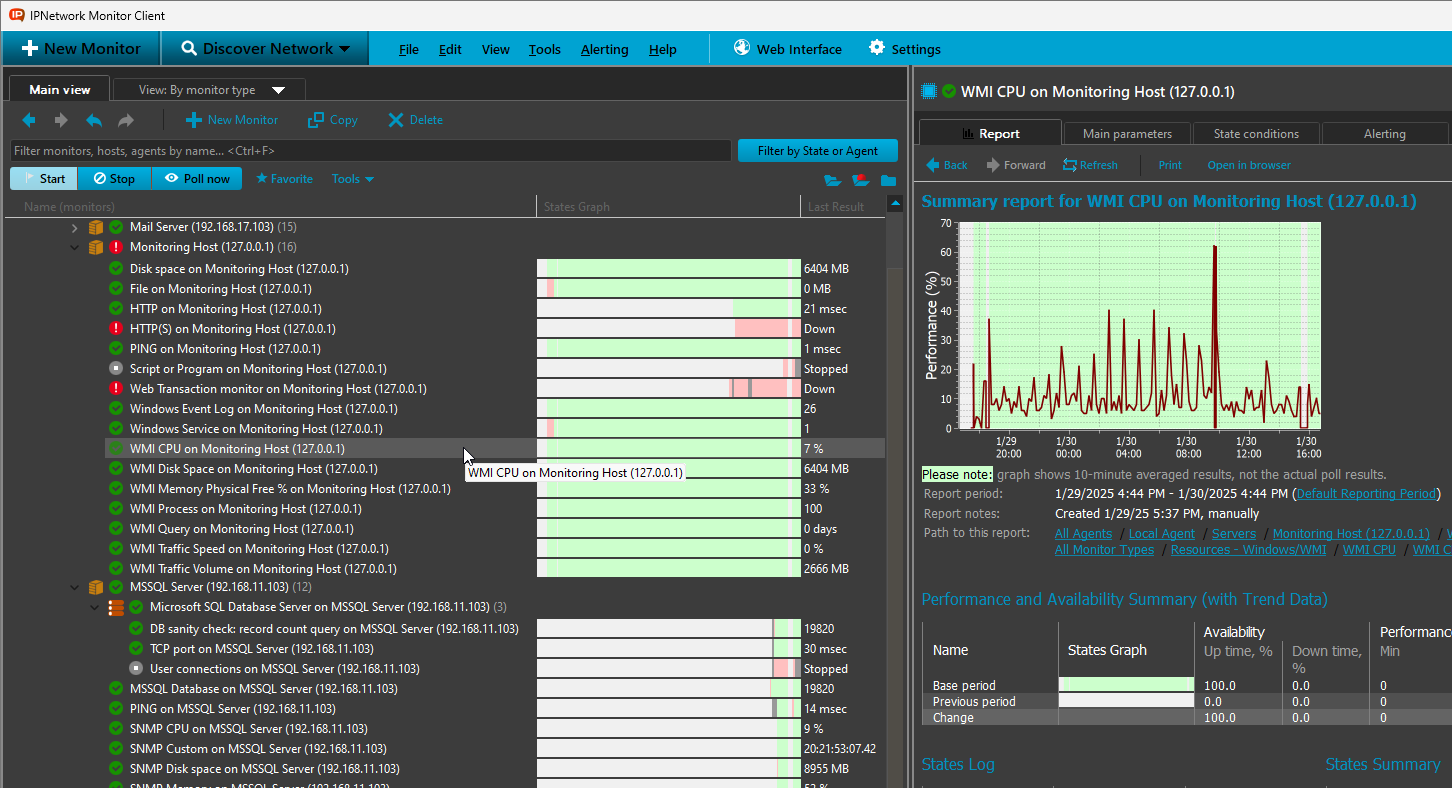Open the Default Reporting Period link
The height and width of the screenshot is (788, 1452).
coord(1366,493)
